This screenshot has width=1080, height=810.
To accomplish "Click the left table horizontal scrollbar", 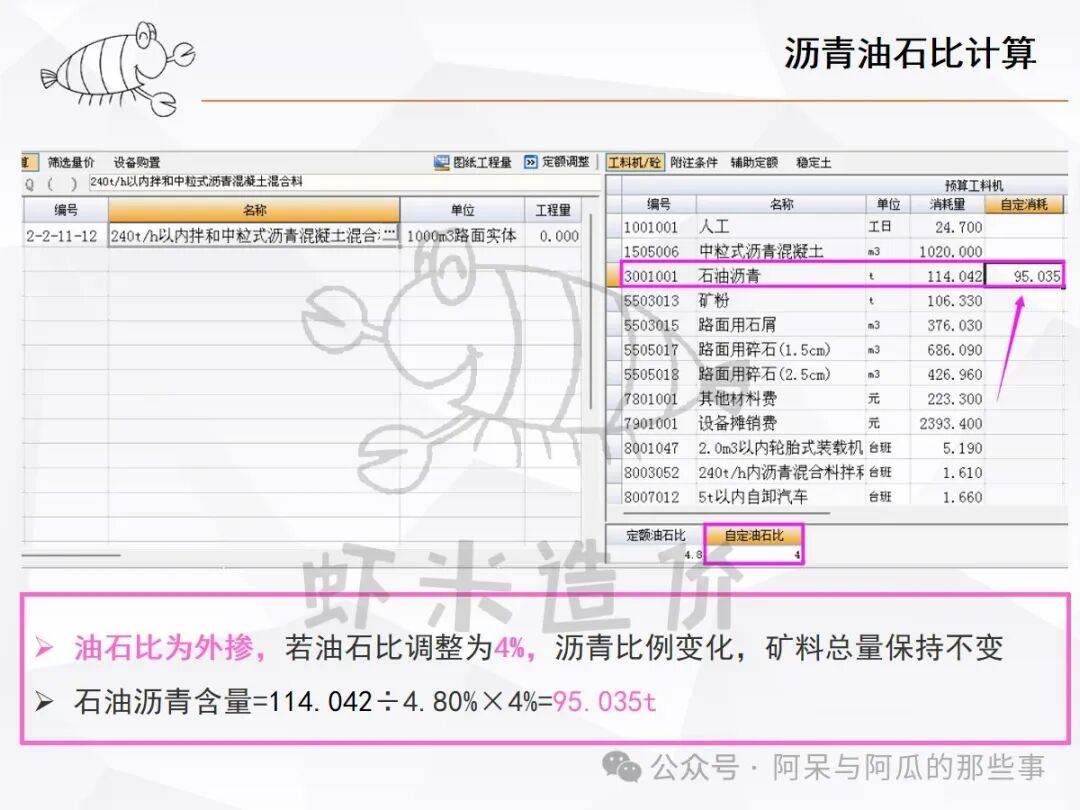I will click(x=71, y=555).
